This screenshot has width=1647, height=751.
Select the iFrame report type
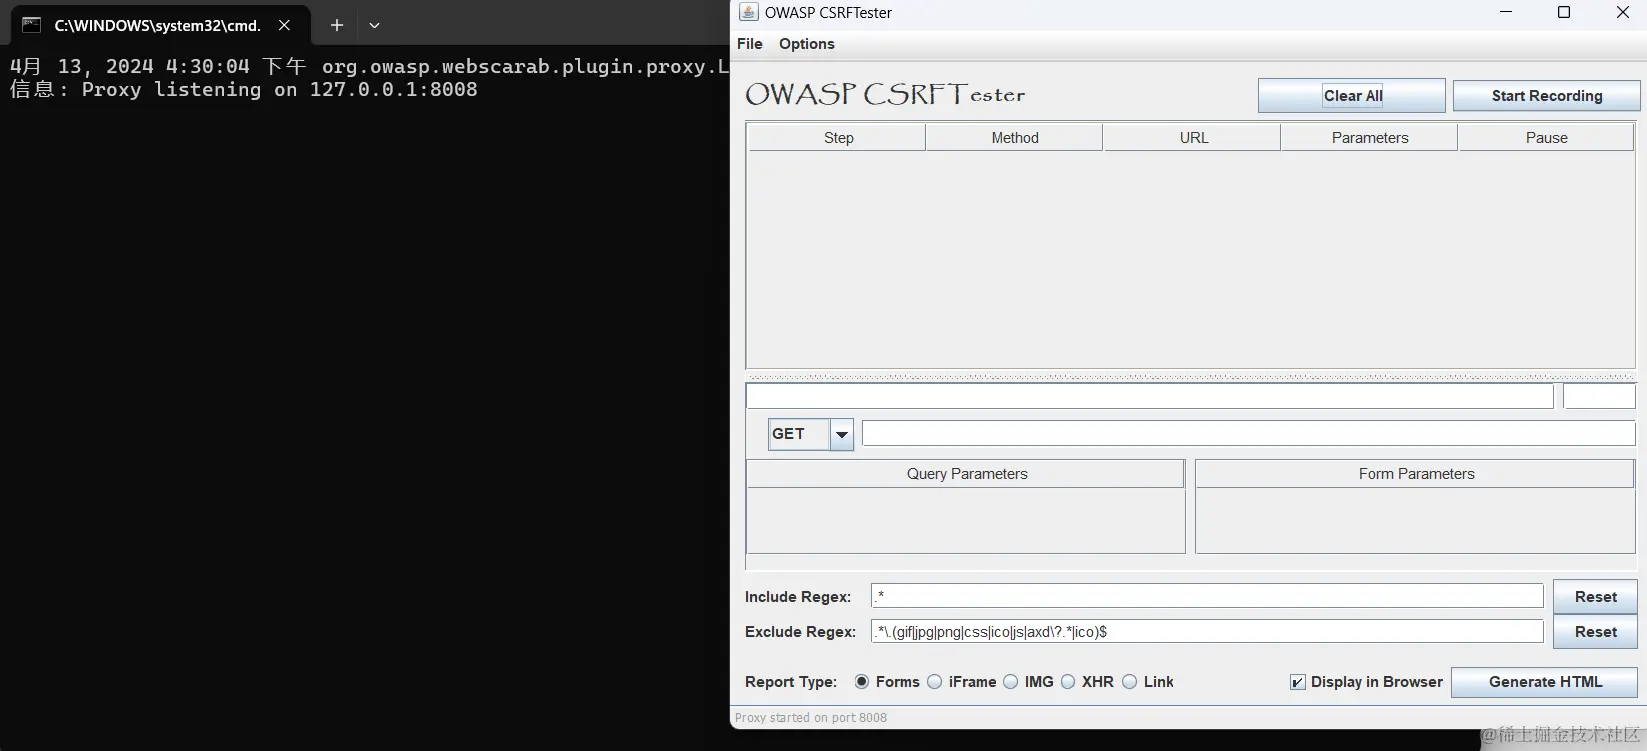click(935, 682)
